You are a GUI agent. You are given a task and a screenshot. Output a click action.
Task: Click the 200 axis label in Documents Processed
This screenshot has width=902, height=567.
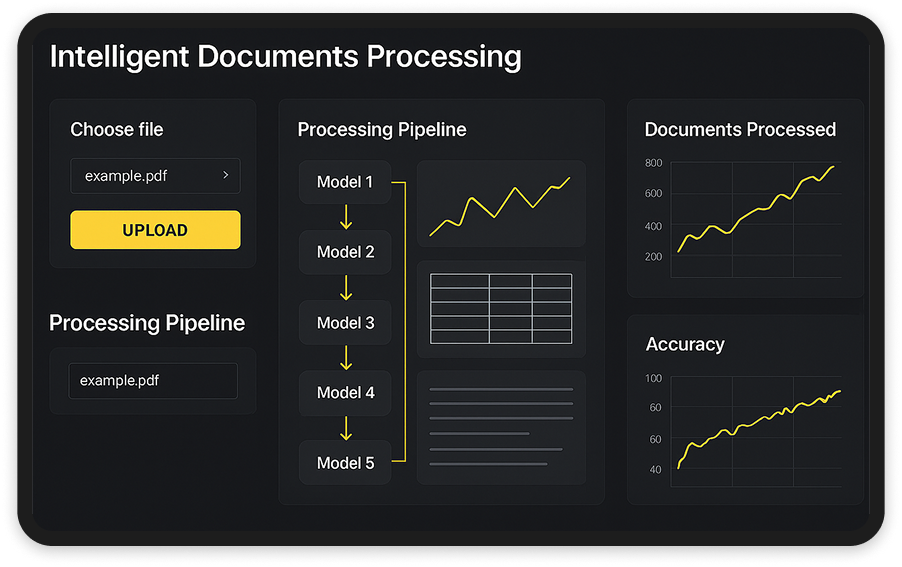[x=653, y=256]
